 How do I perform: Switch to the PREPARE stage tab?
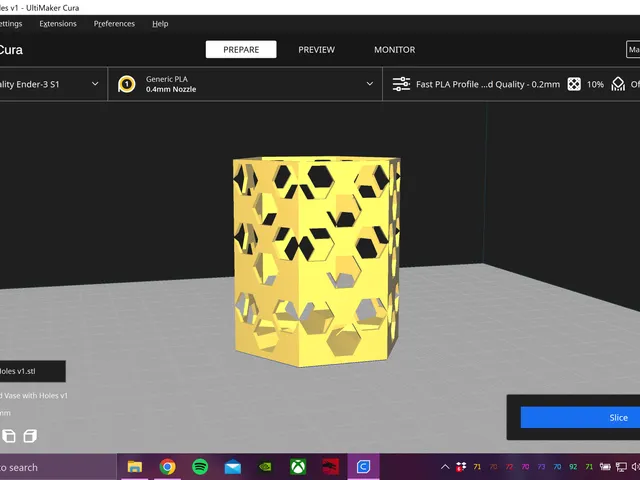point(241,49)
